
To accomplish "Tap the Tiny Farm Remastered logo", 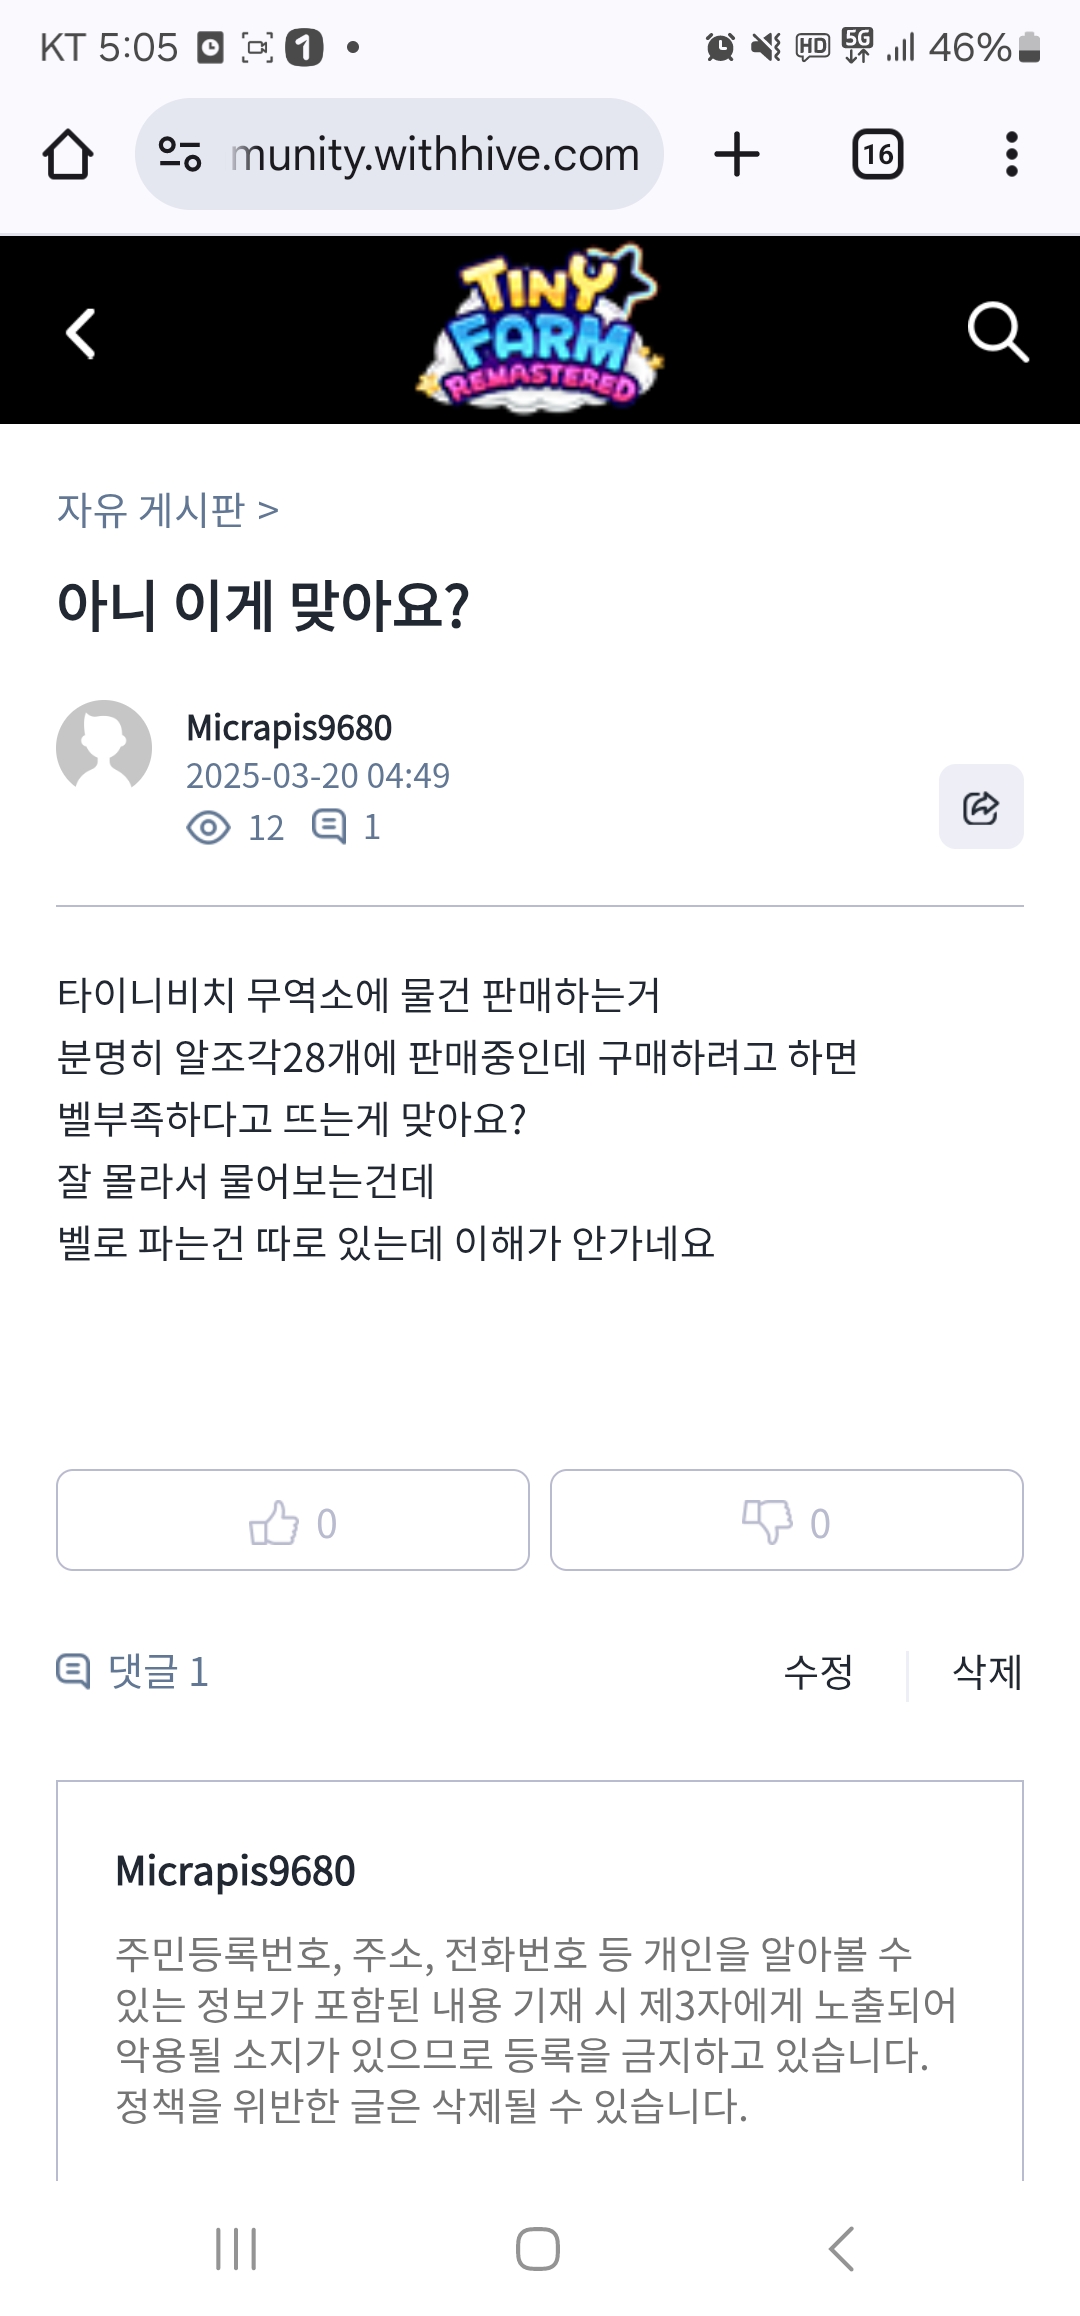I will [540, 330].
